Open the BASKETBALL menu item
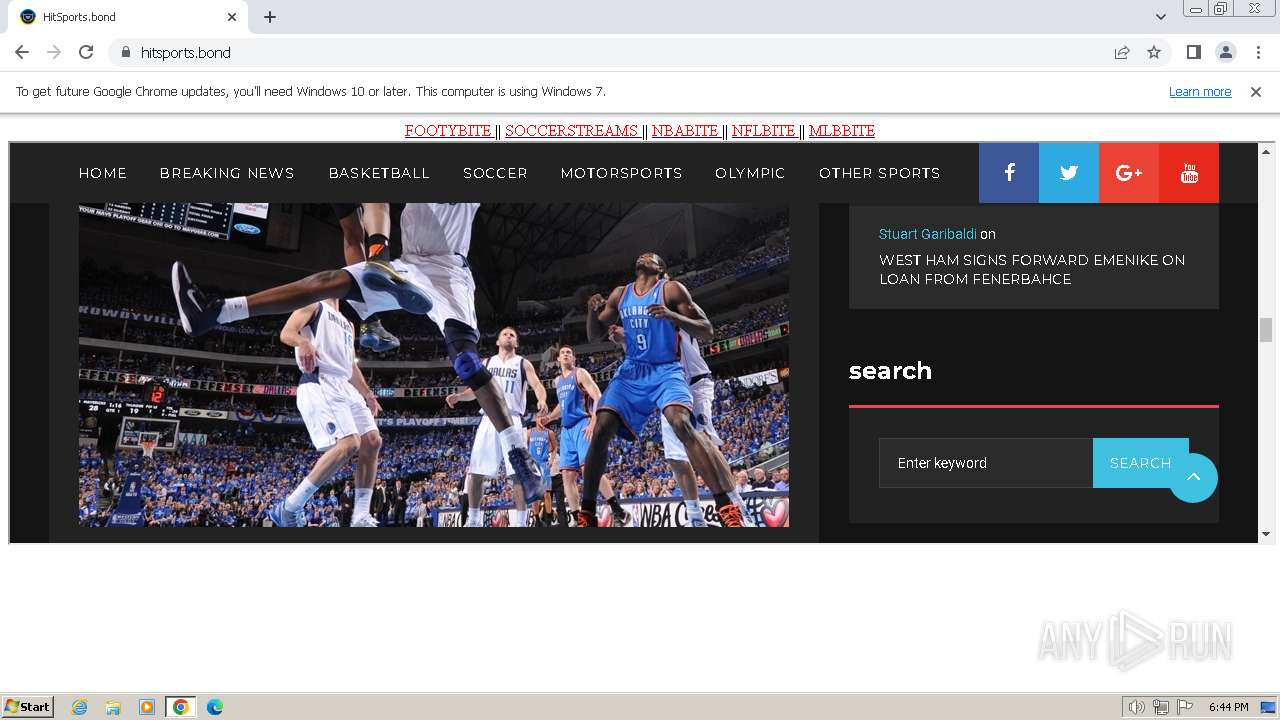The image size is (1280, 720). pos(379,173)
